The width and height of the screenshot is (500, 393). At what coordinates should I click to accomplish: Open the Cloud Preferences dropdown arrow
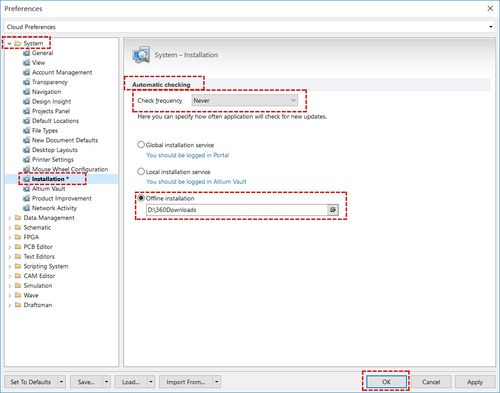pyautogui.click(x=491, y=27)
